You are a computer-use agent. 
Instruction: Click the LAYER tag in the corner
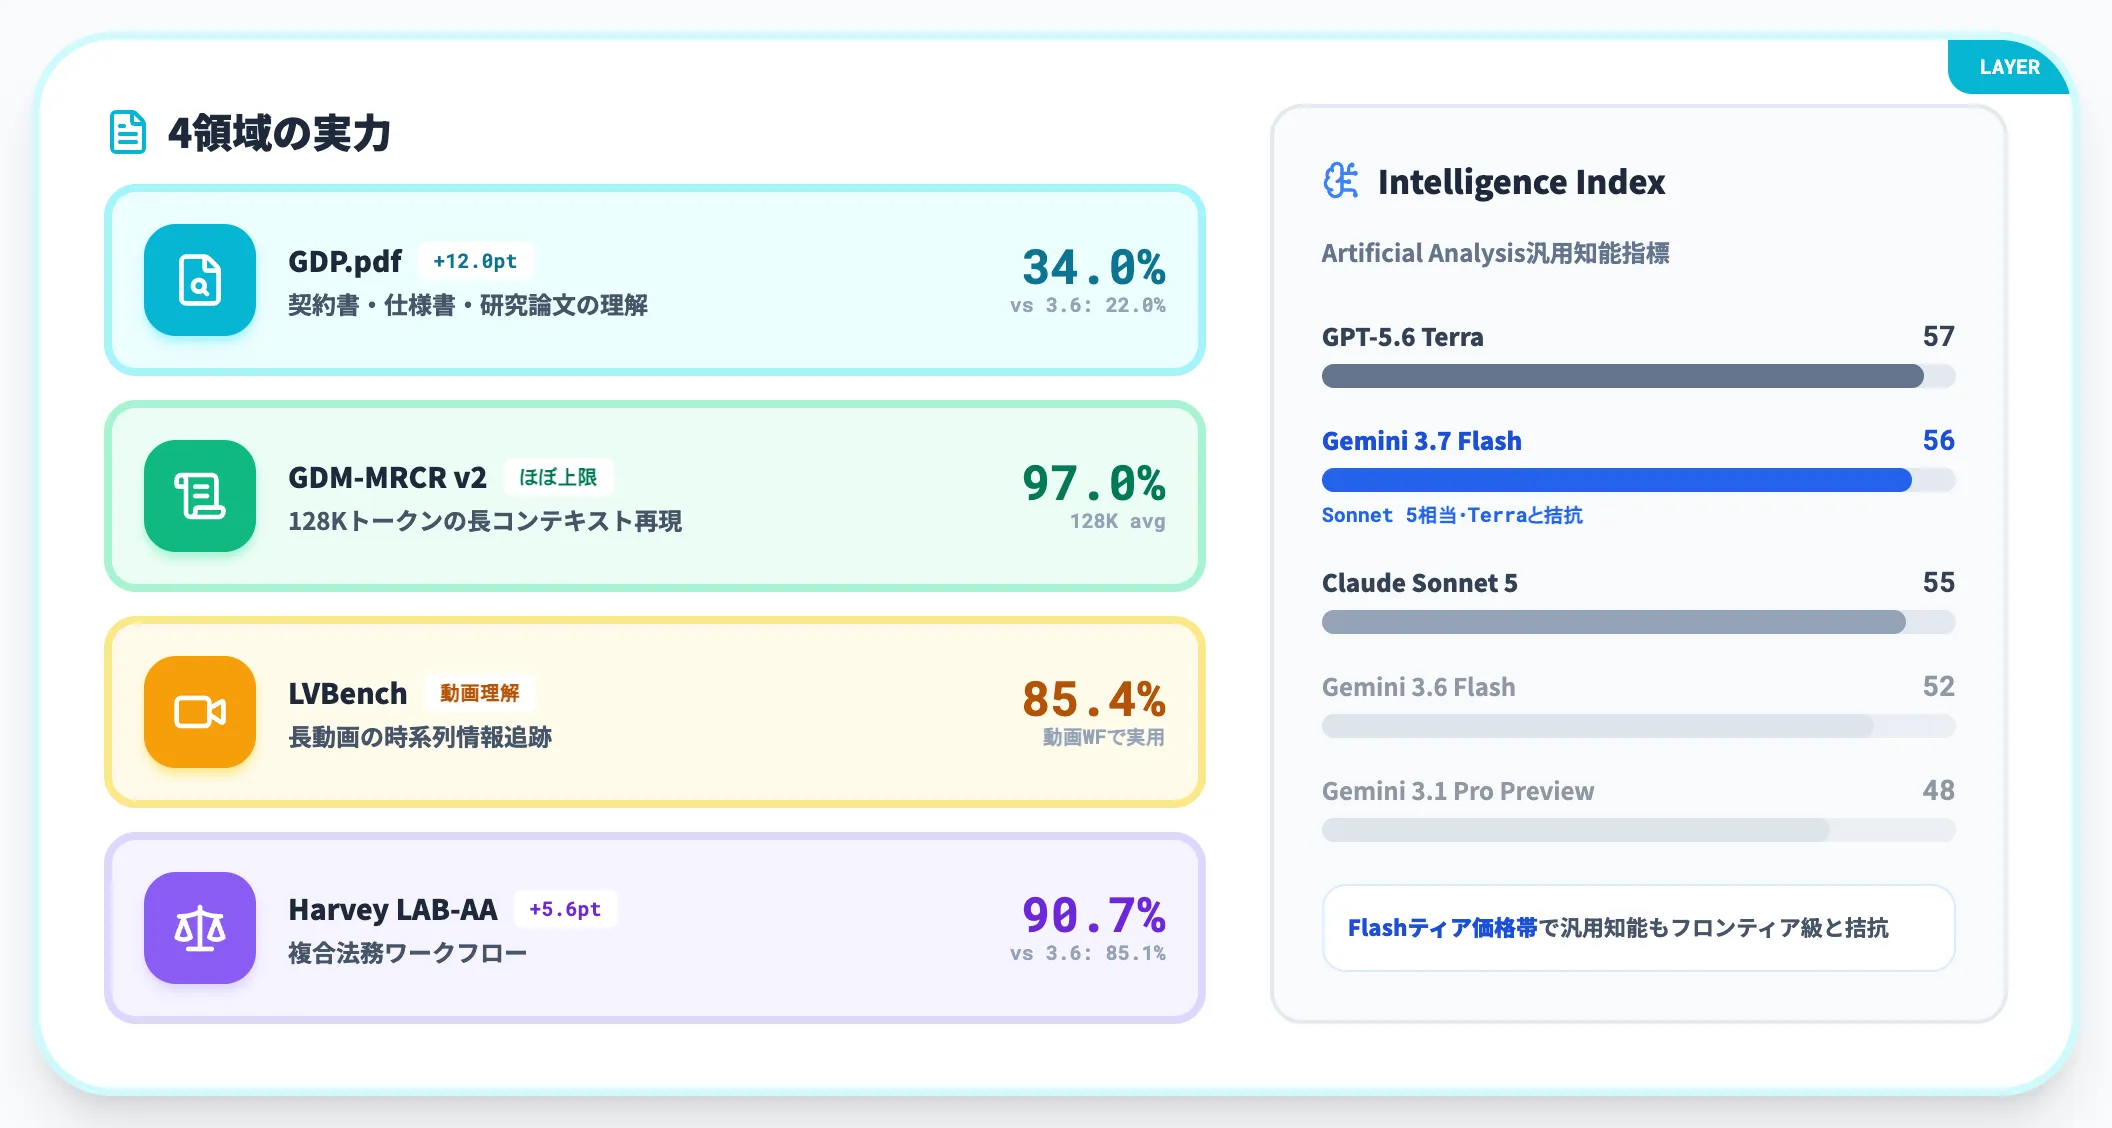[x=2009, y=67]
